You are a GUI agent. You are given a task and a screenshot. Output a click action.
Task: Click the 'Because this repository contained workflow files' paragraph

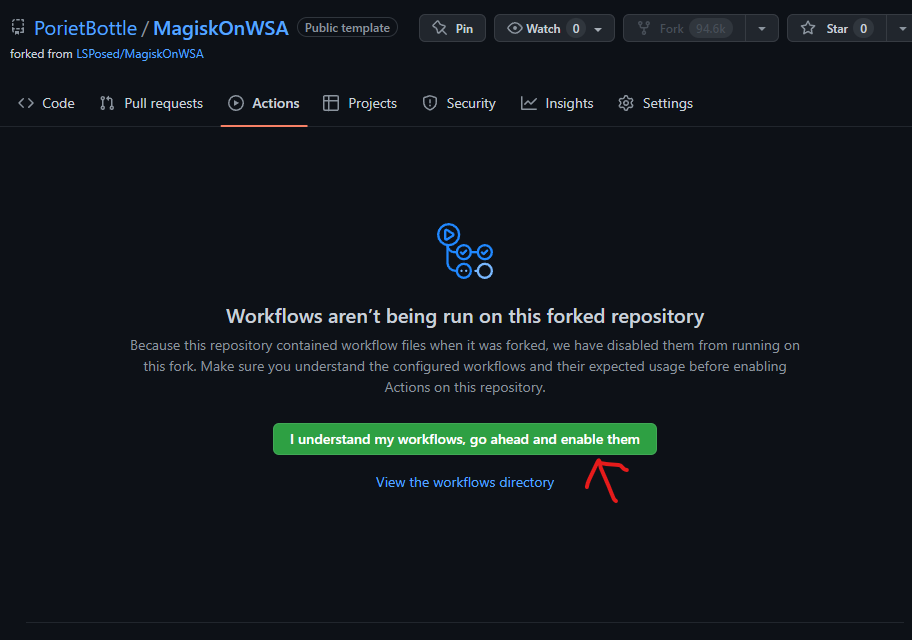coord(465,367)
